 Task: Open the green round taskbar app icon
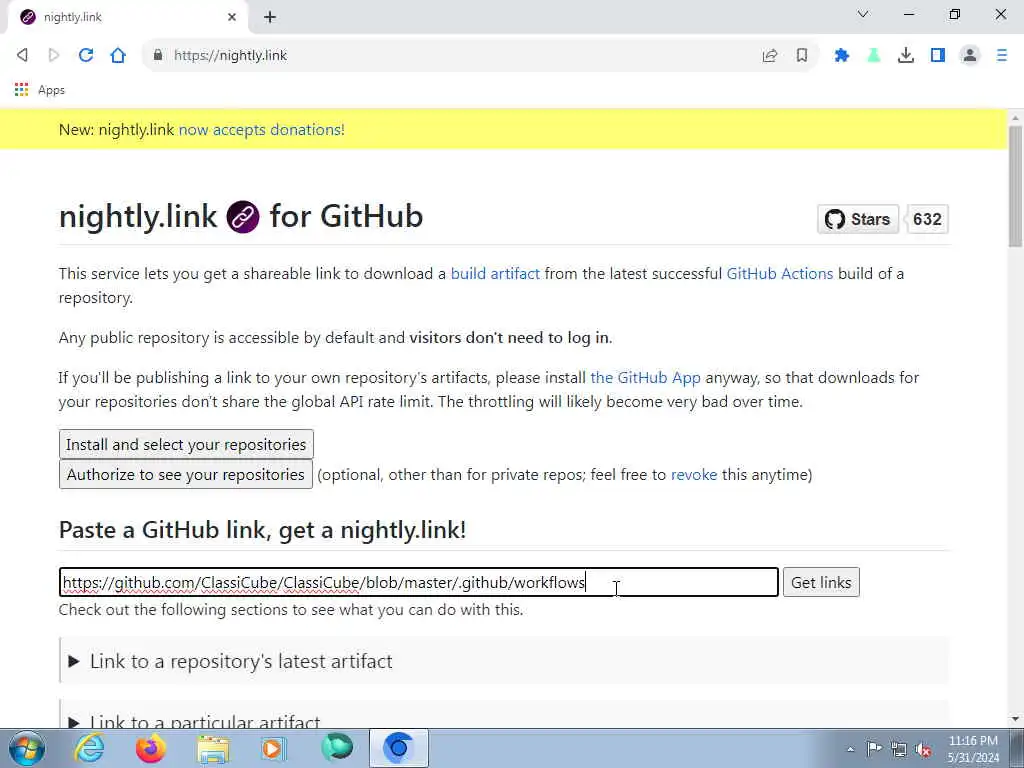click(337, 748)
